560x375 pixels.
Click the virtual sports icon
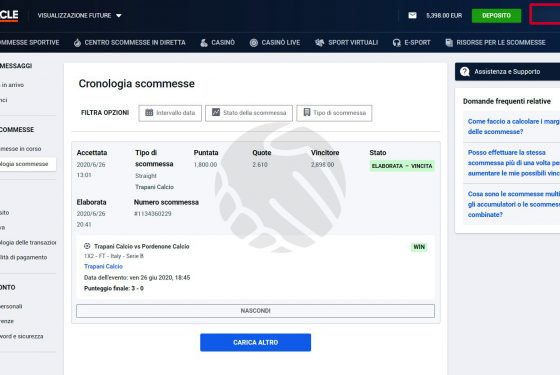click(x=320, y=43)
